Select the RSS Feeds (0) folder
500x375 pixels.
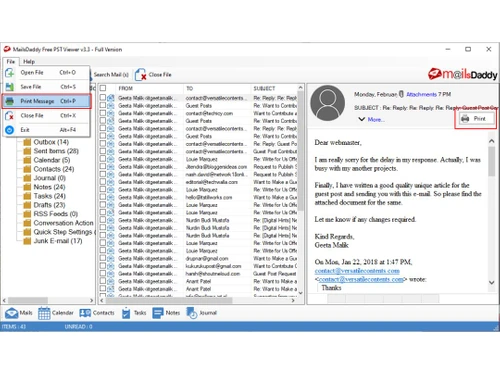56,214
